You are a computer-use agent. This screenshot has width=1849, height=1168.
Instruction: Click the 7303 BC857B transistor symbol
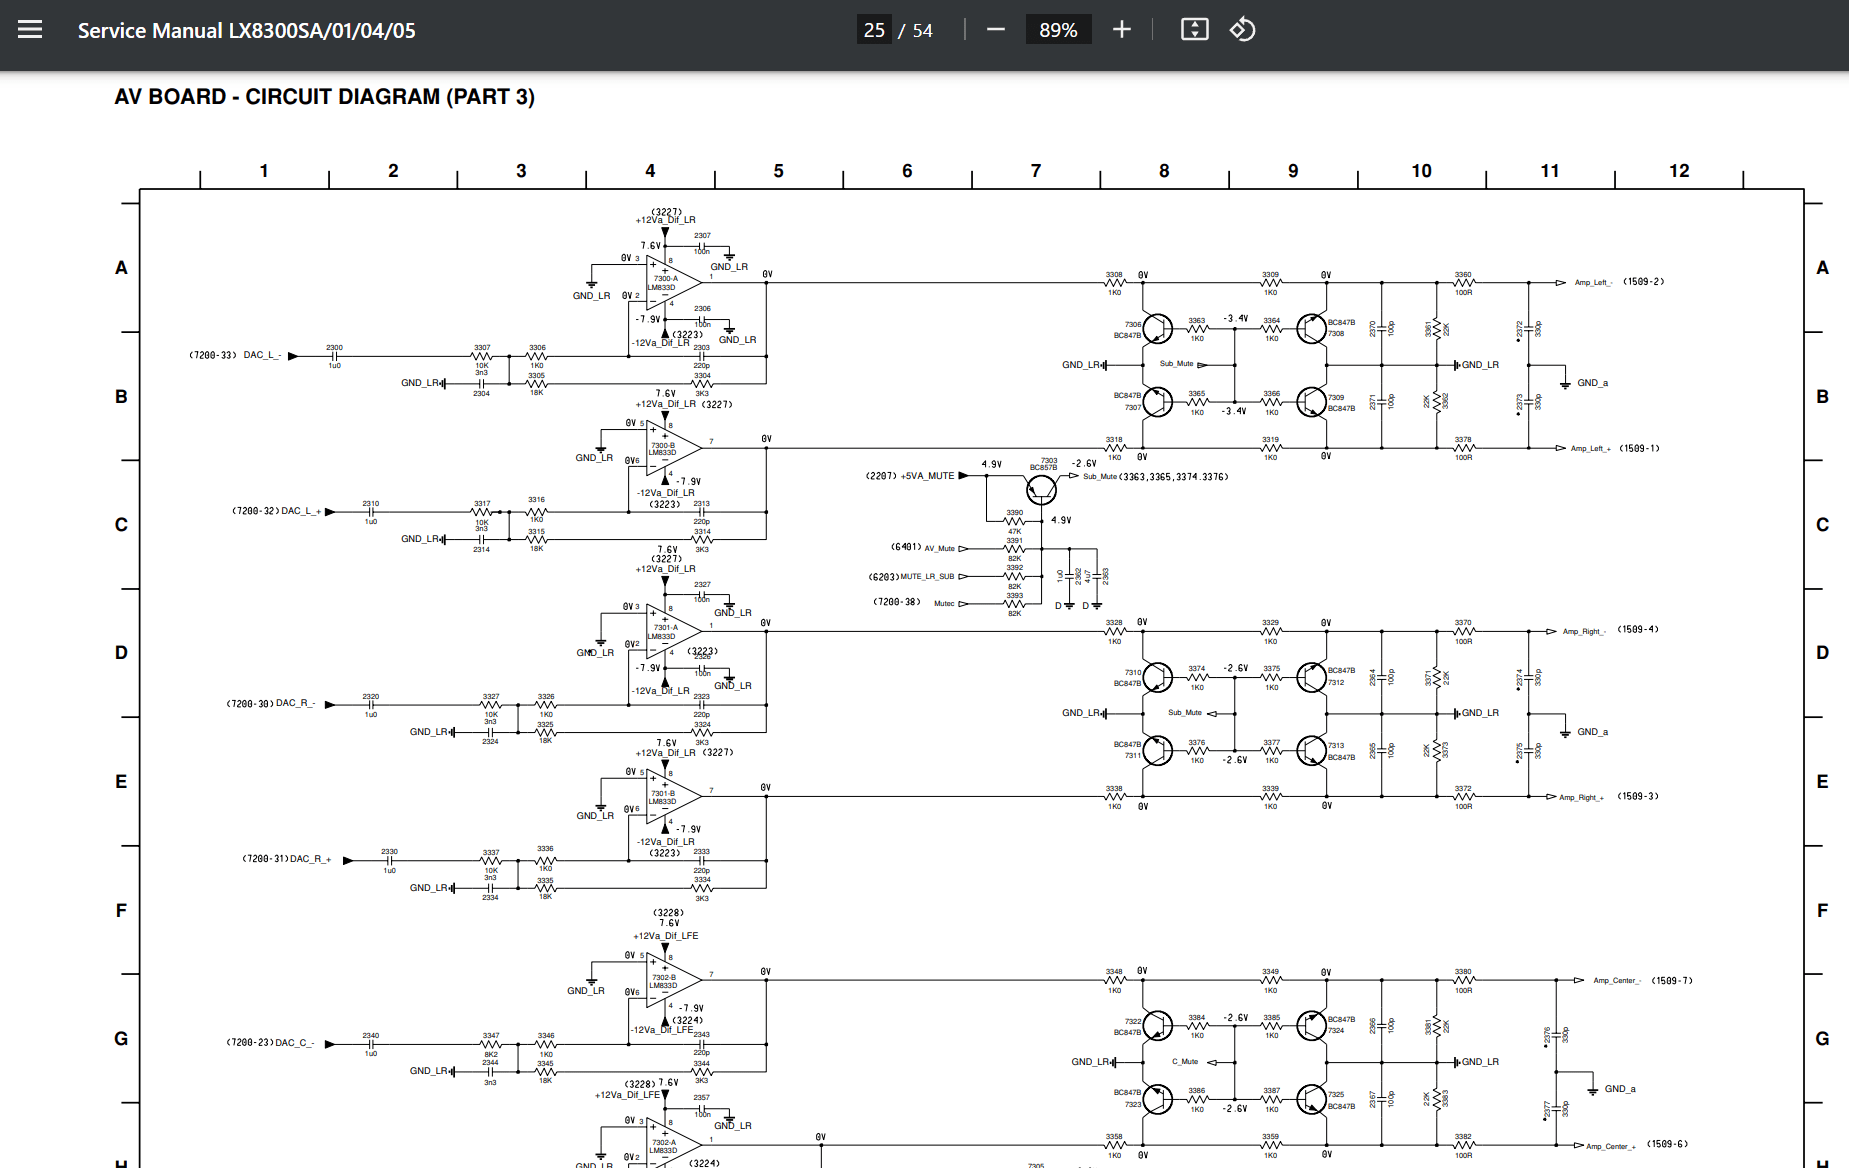coord(1041,489)
